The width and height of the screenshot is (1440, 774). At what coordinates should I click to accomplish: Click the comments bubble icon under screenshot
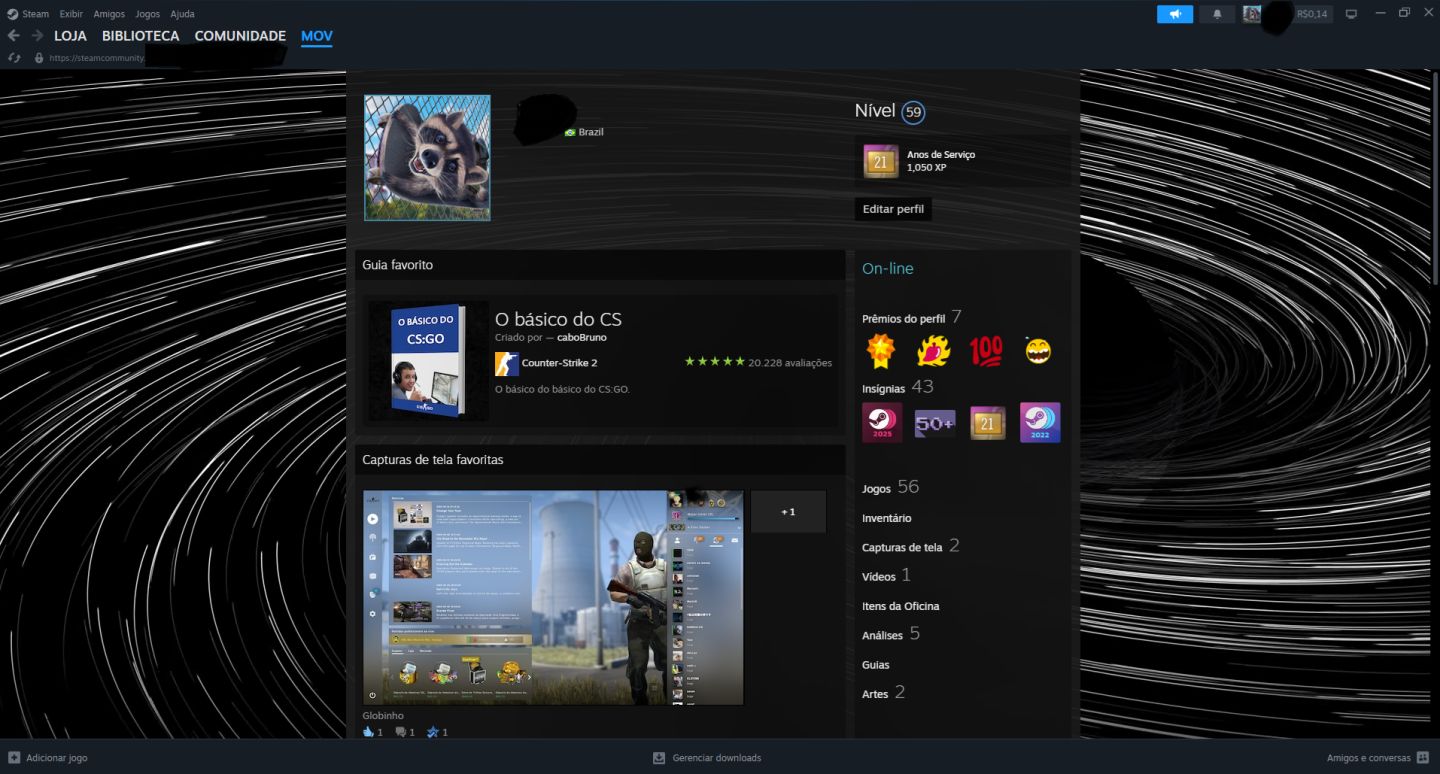click(x=400, y=732)
